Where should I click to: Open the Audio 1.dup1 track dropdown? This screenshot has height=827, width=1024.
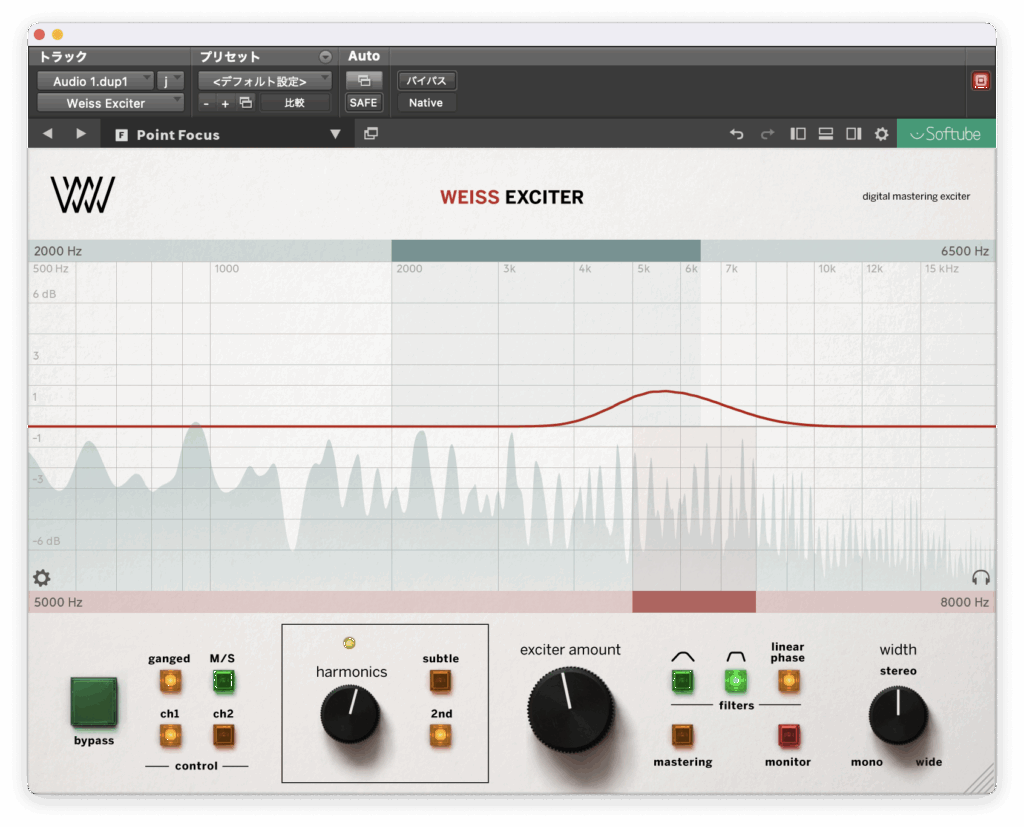click(95, 81)
